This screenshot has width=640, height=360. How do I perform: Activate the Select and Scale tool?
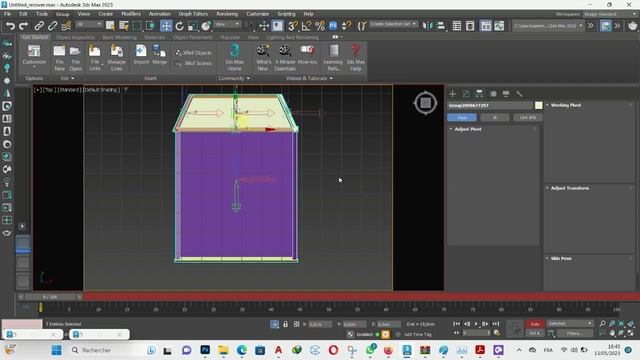(193, 26)
